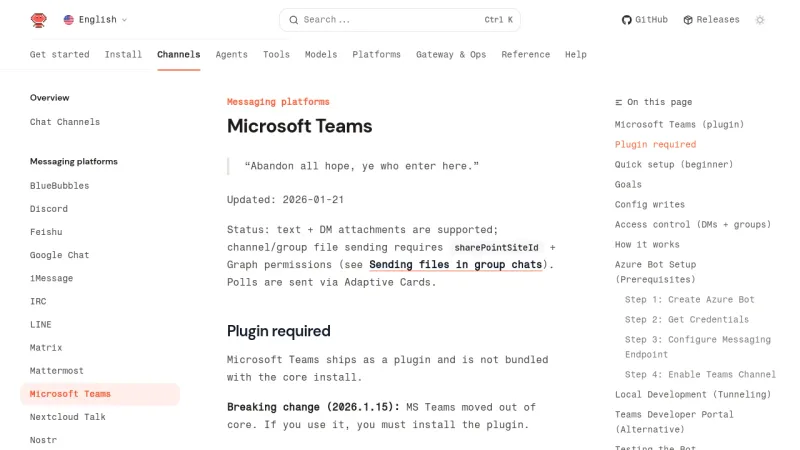Open the Mattermost sidebar page
The image size is (800, 450).
point(57,370)
